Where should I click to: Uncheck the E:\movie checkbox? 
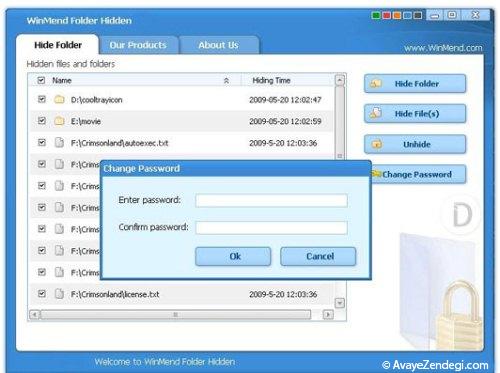pos(41,121)
